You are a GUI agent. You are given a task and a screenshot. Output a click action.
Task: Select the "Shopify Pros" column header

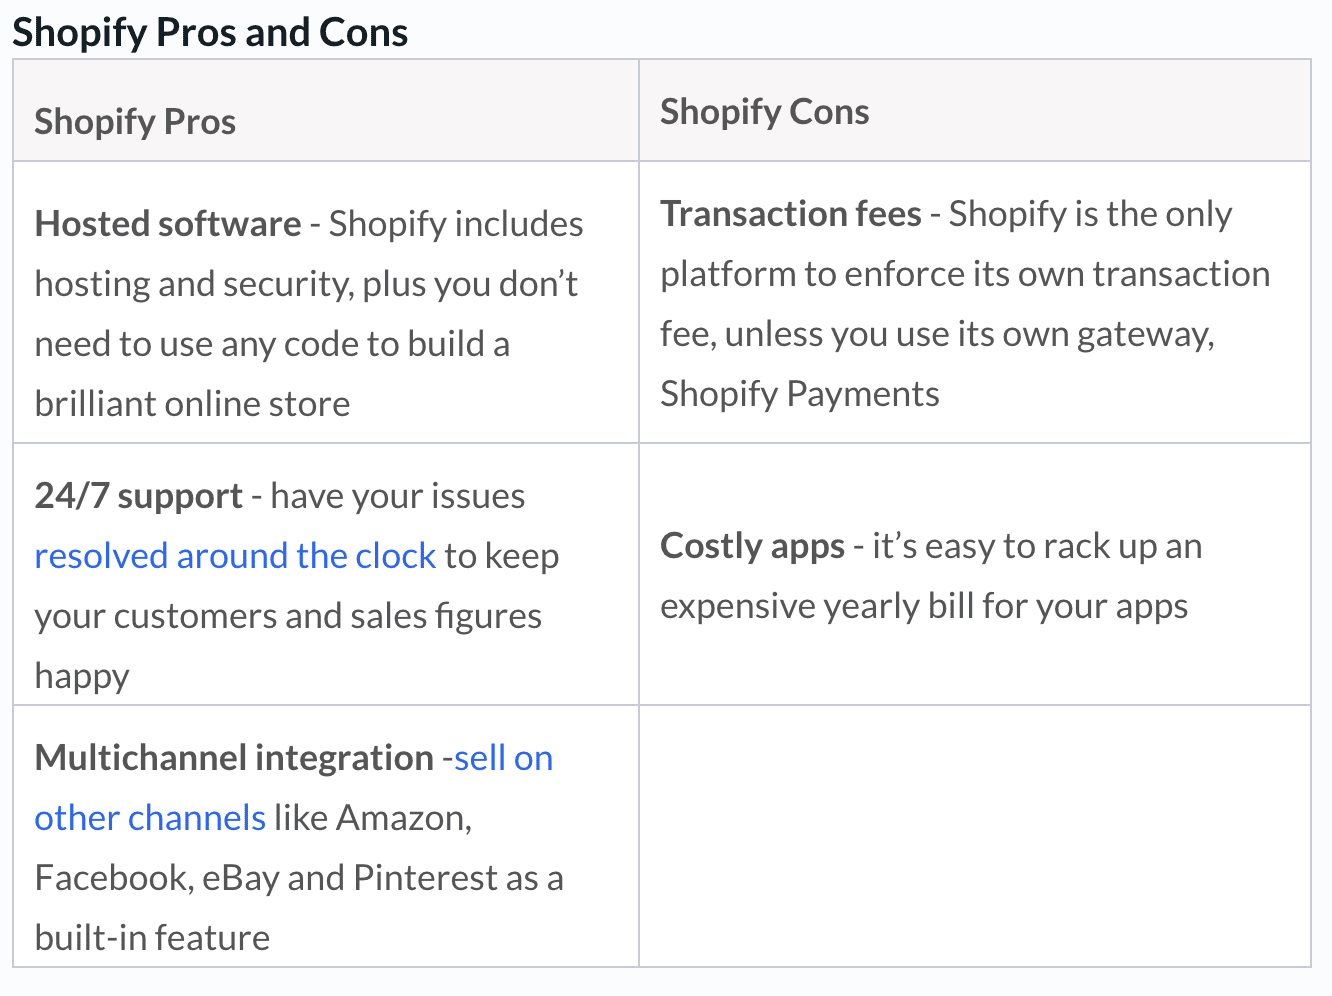click(135, 122)
